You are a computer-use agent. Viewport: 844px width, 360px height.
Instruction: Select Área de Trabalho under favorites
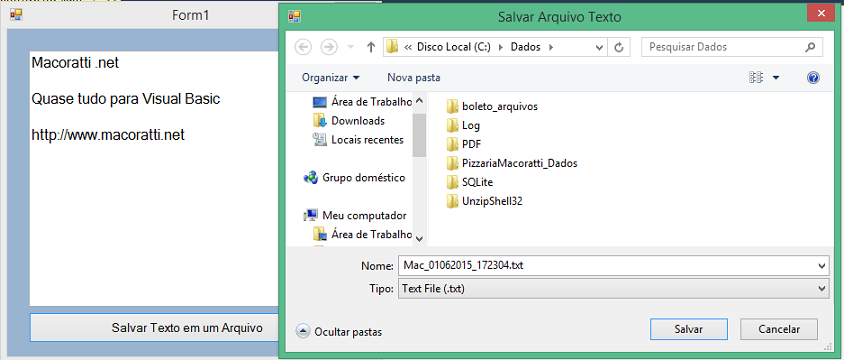point(362,102)
